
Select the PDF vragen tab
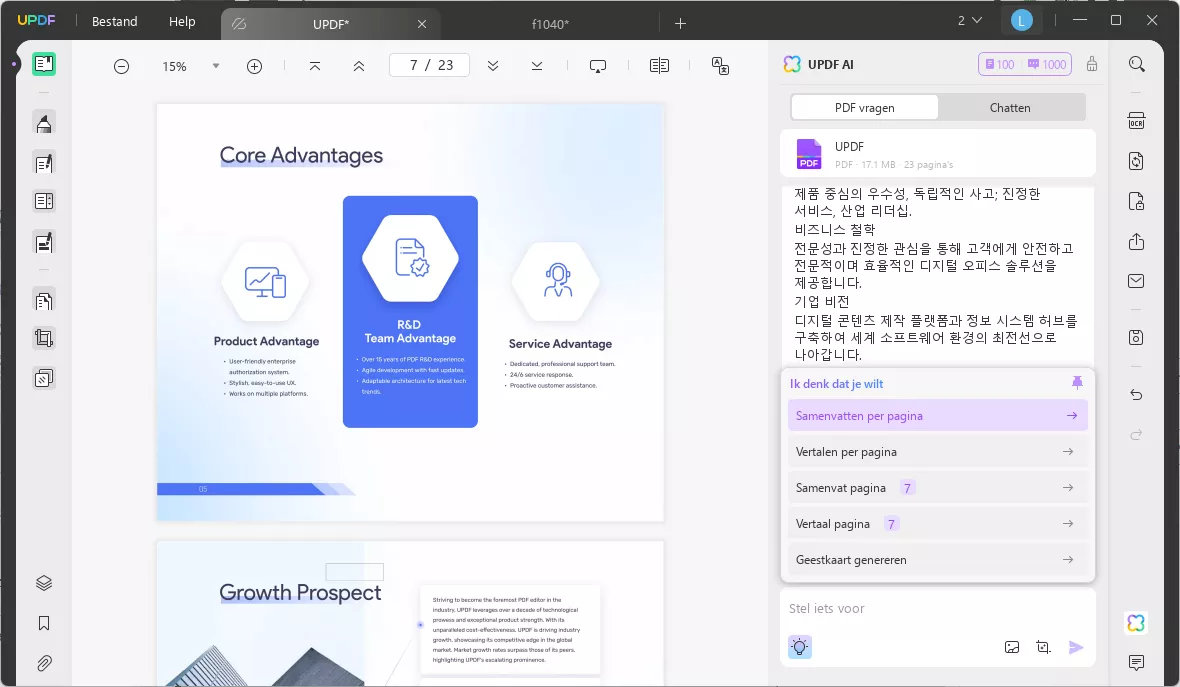click(865, 108)
